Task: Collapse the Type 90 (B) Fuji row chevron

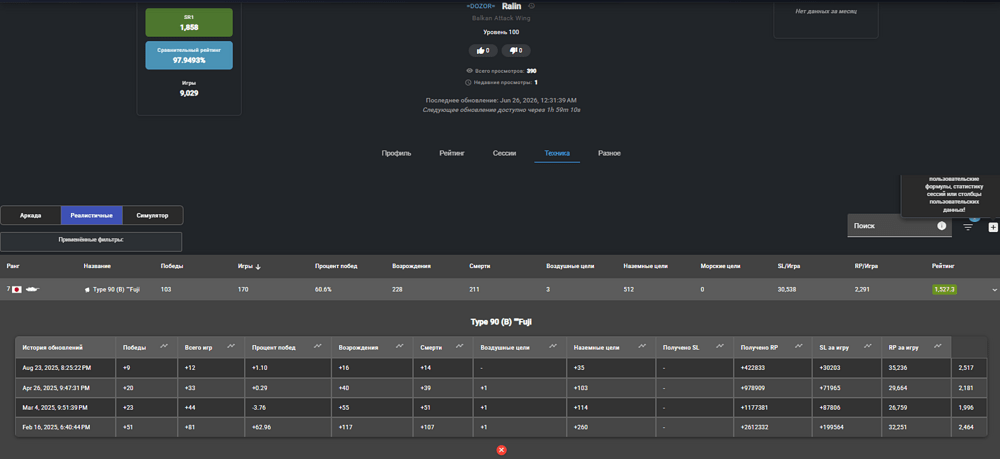Action: tap(994, 289)
